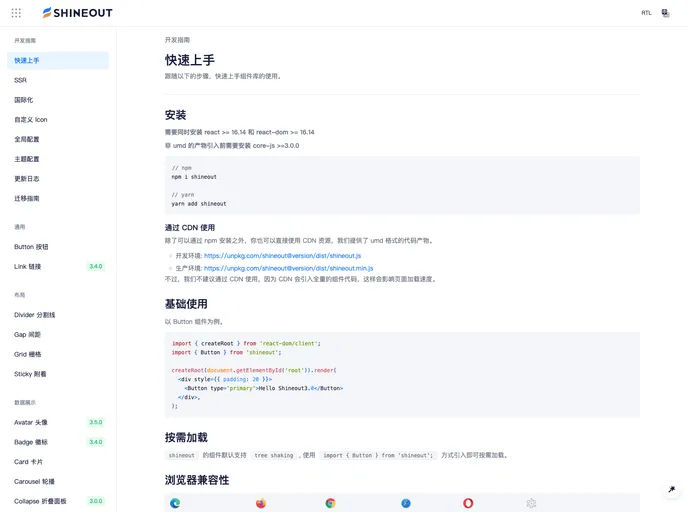This screenshot has width=688, height=512.
Task: Navigate to 主题配置 page
Action: [x=58, y=159]
